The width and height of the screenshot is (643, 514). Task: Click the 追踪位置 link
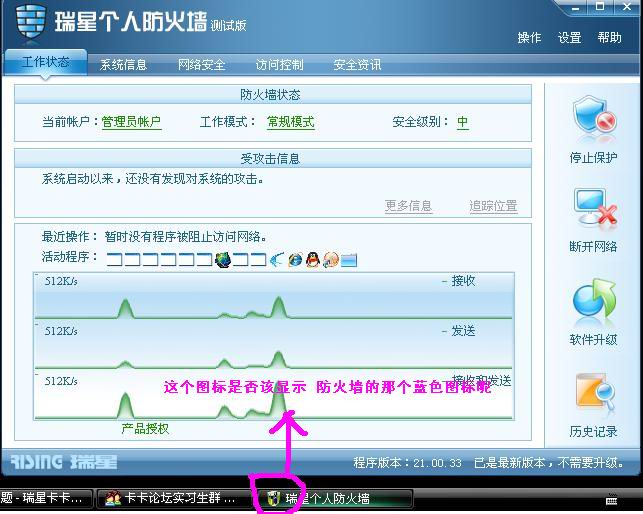click(x=493, y=206)
